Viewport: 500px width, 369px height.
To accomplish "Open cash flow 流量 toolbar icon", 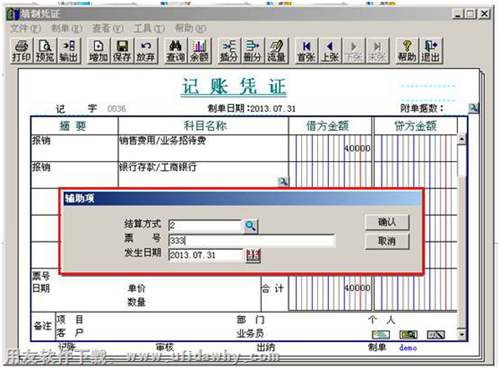I will pos(276,51).
